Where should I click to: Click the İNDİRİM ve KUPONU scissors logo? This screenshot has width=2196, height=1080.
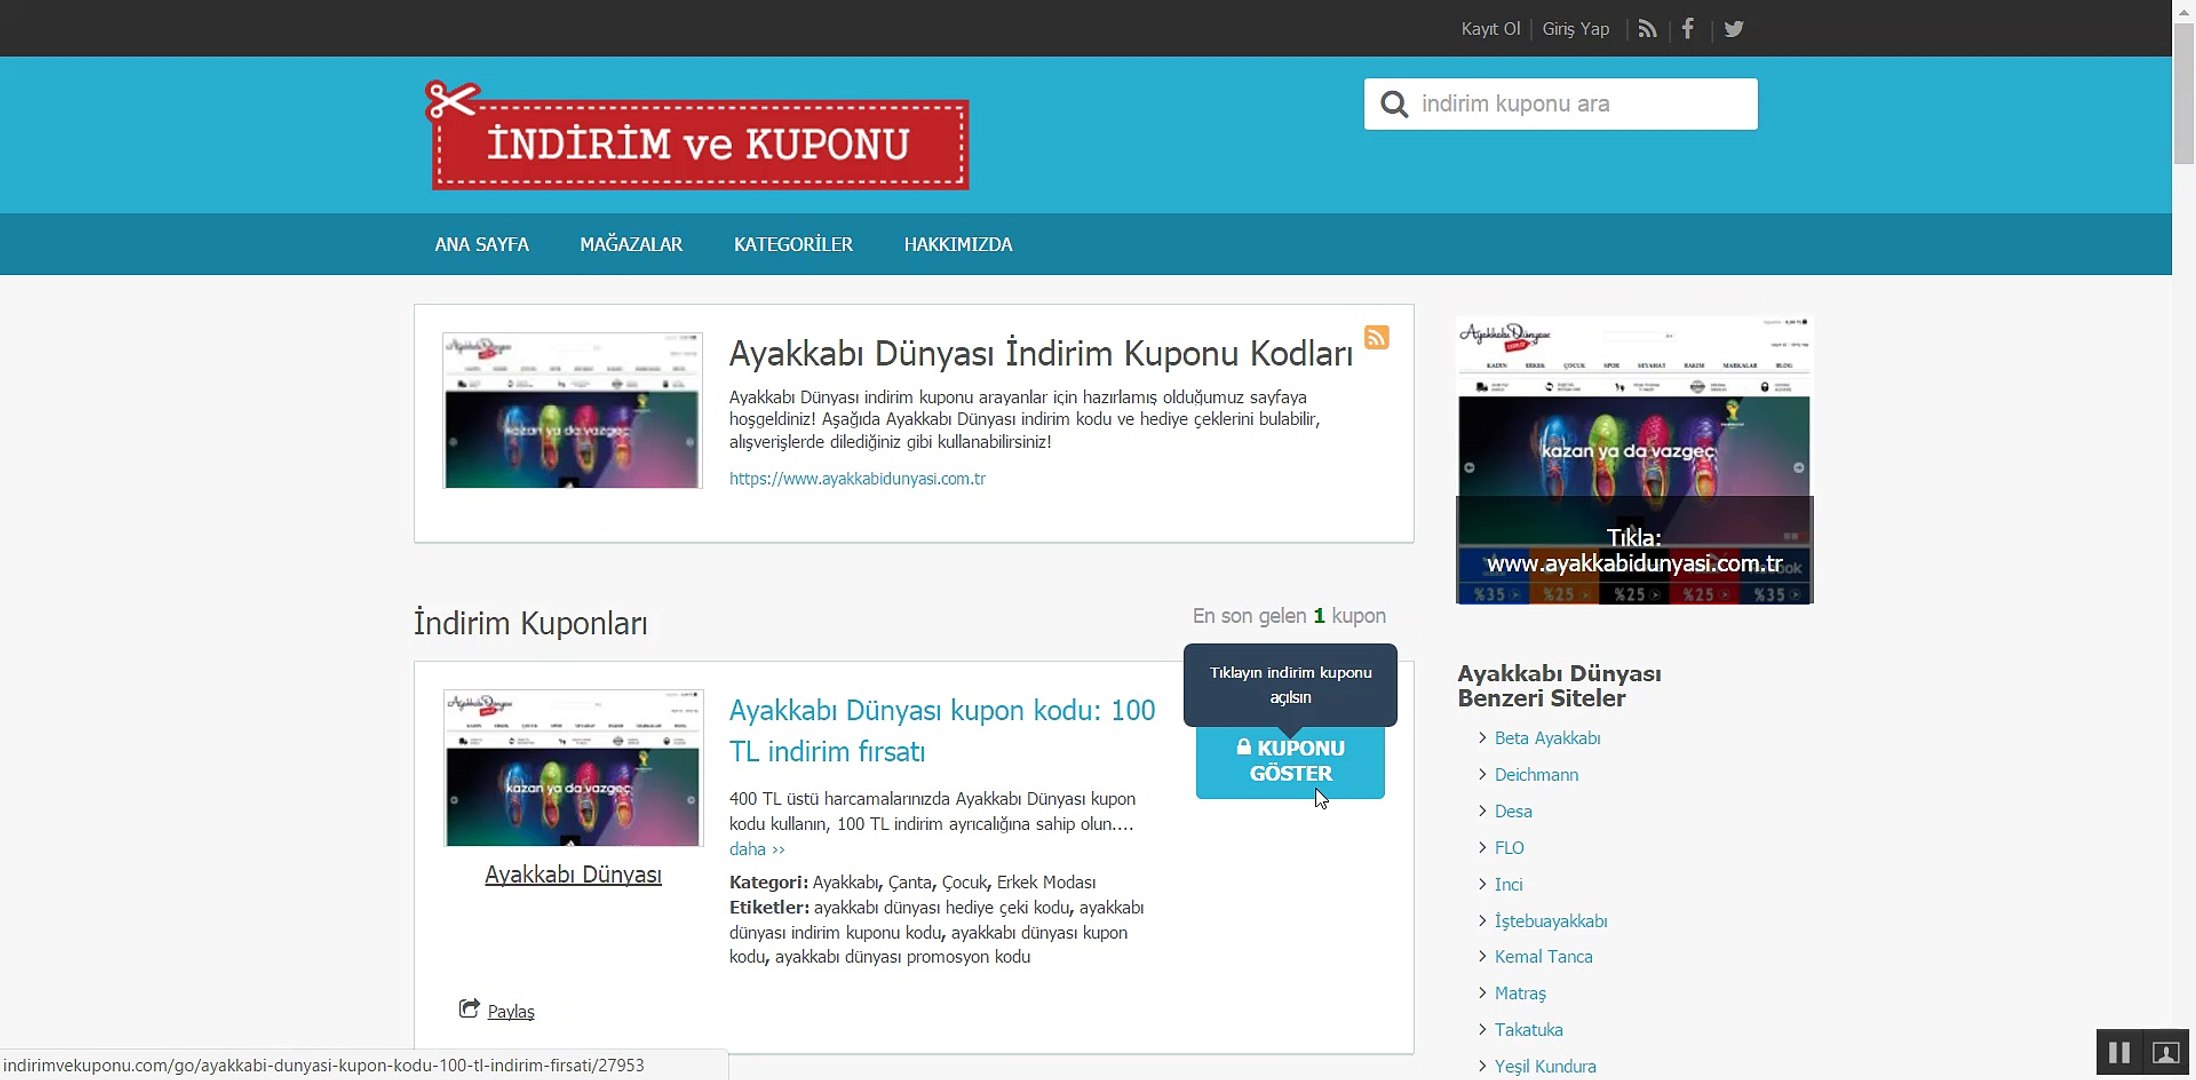[x=698, y=140]
